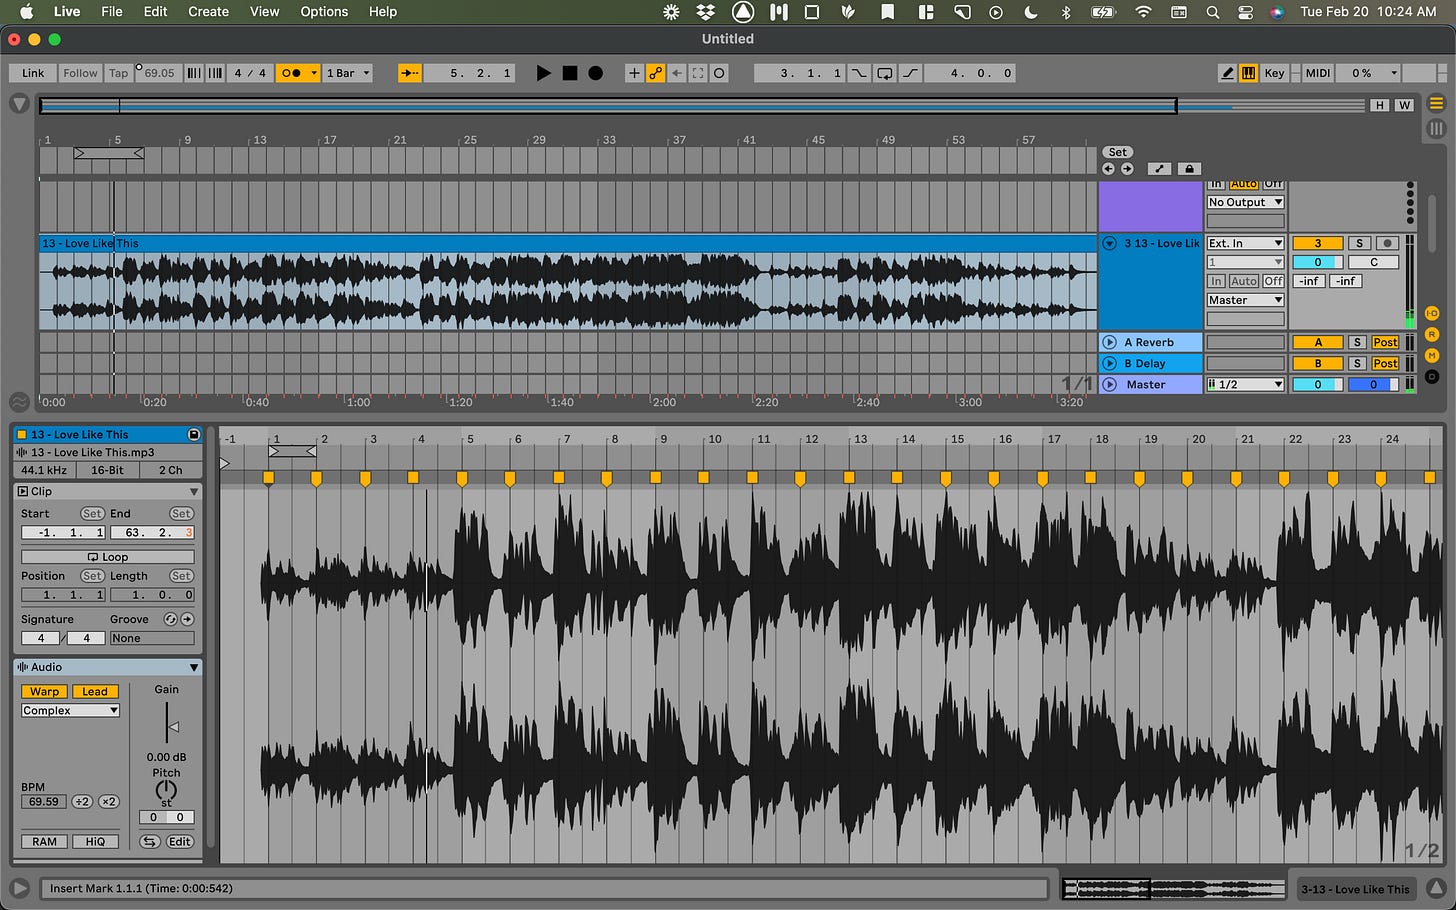Open the browser with the triangle toggle
The width and height of the screenshot is (1456, 910).
click(19, 103)
